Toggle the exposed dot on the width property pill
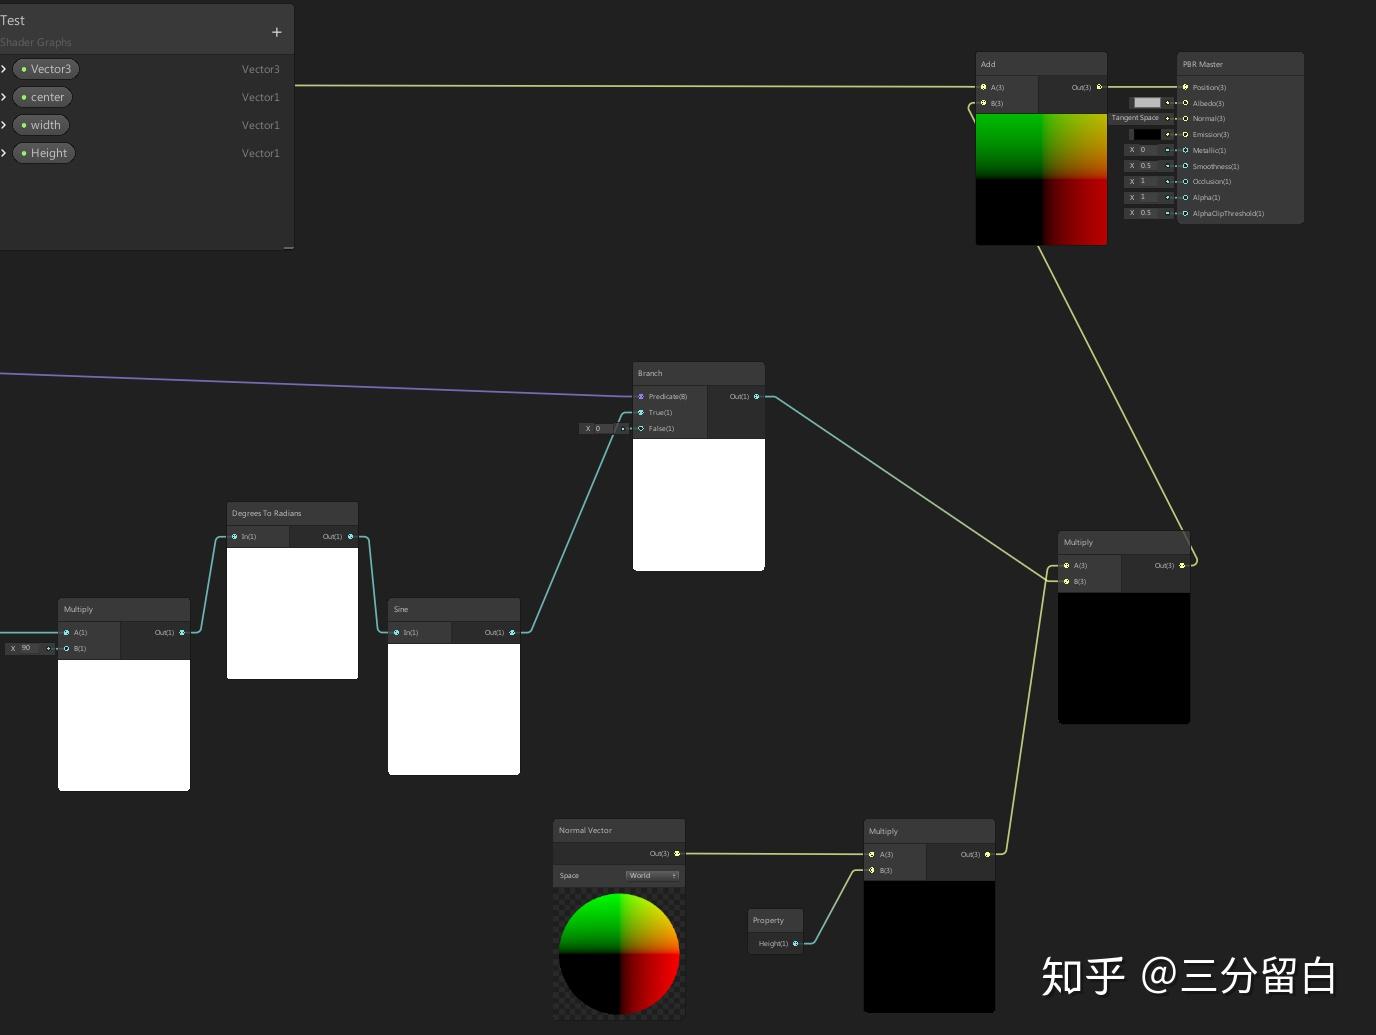This screenshot has height=1035, width=1376. 25,124
